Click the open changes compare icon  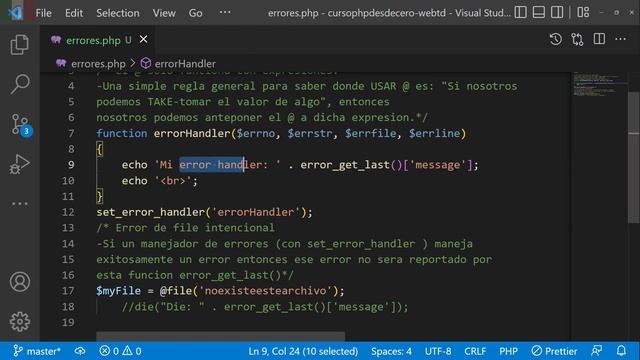577,40
